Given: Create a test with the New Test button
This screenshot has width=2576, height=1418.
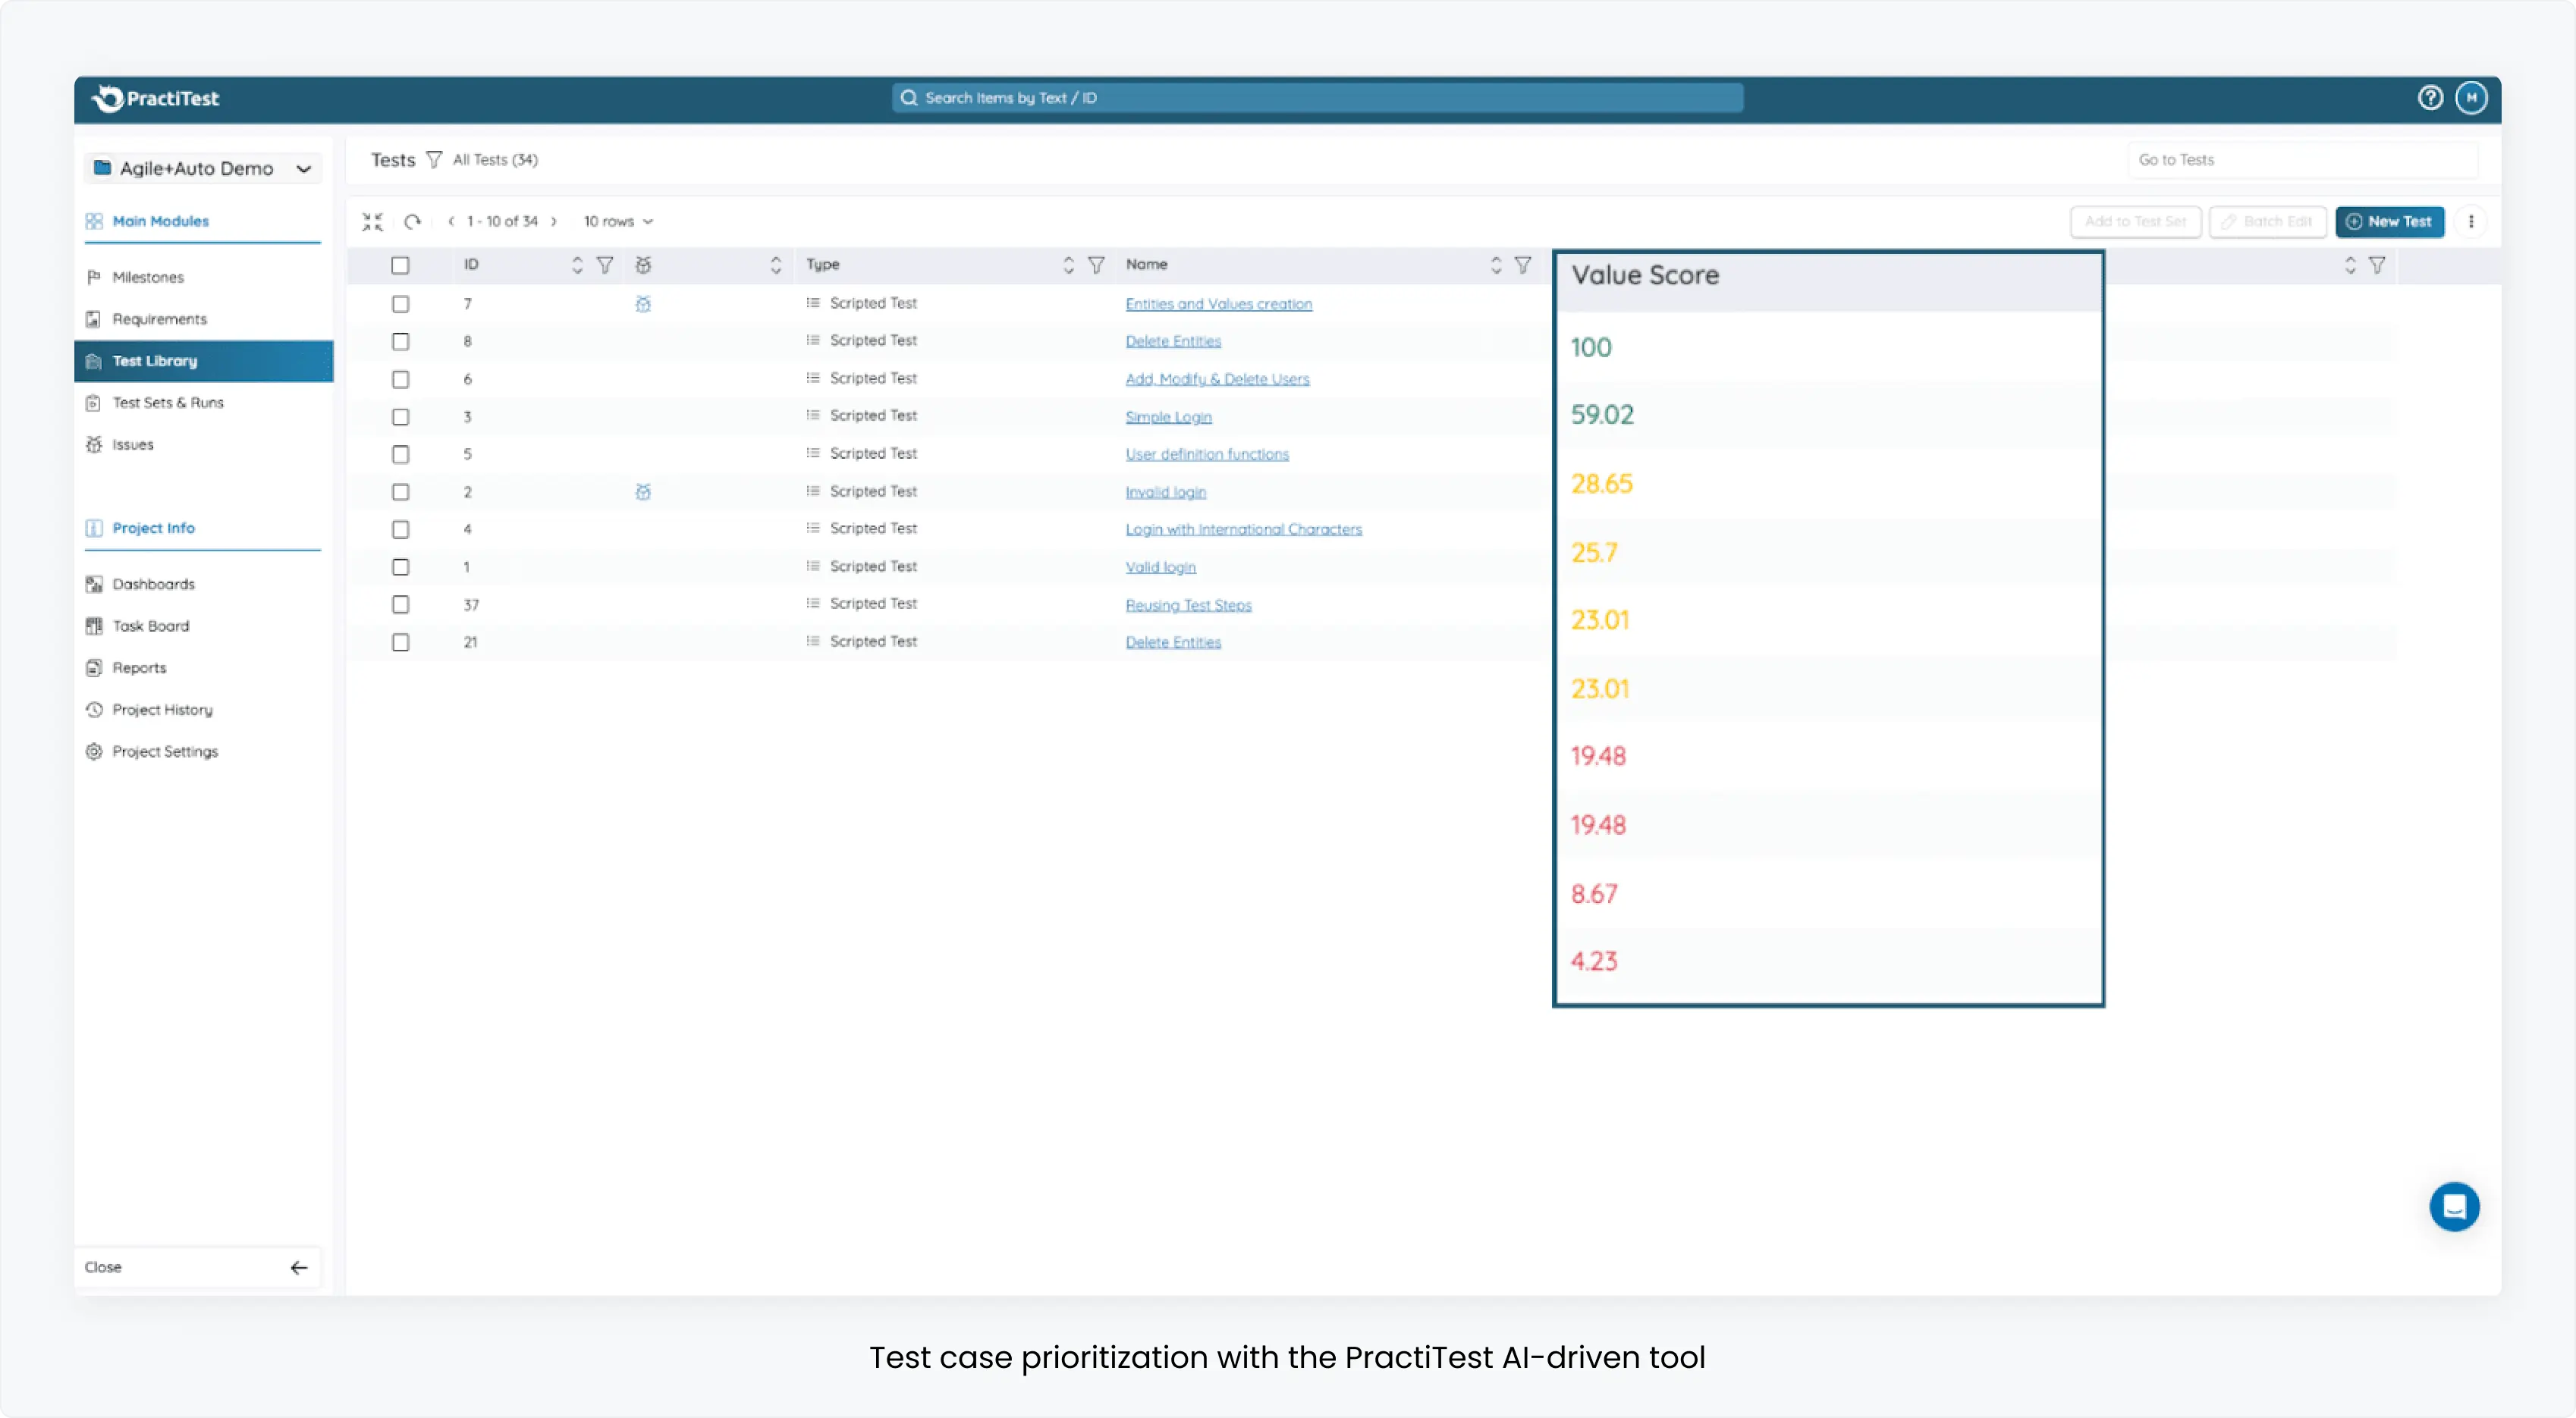Looking at the screenshot, I should 2390,221.
